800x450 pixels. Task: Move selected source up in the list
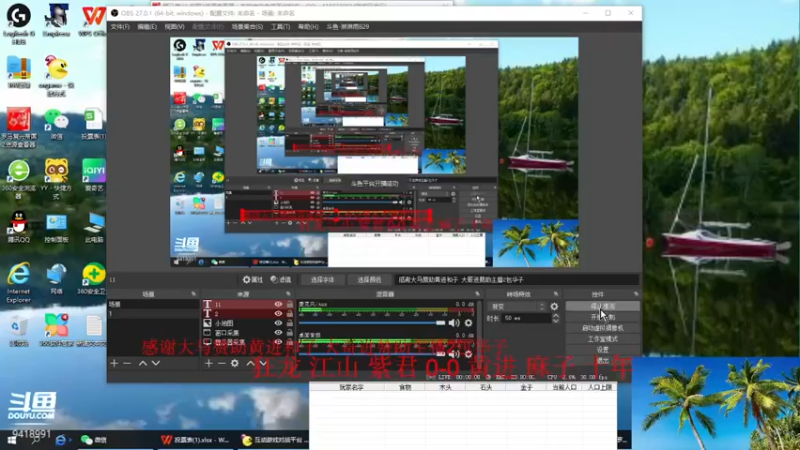tap(250, 363)
